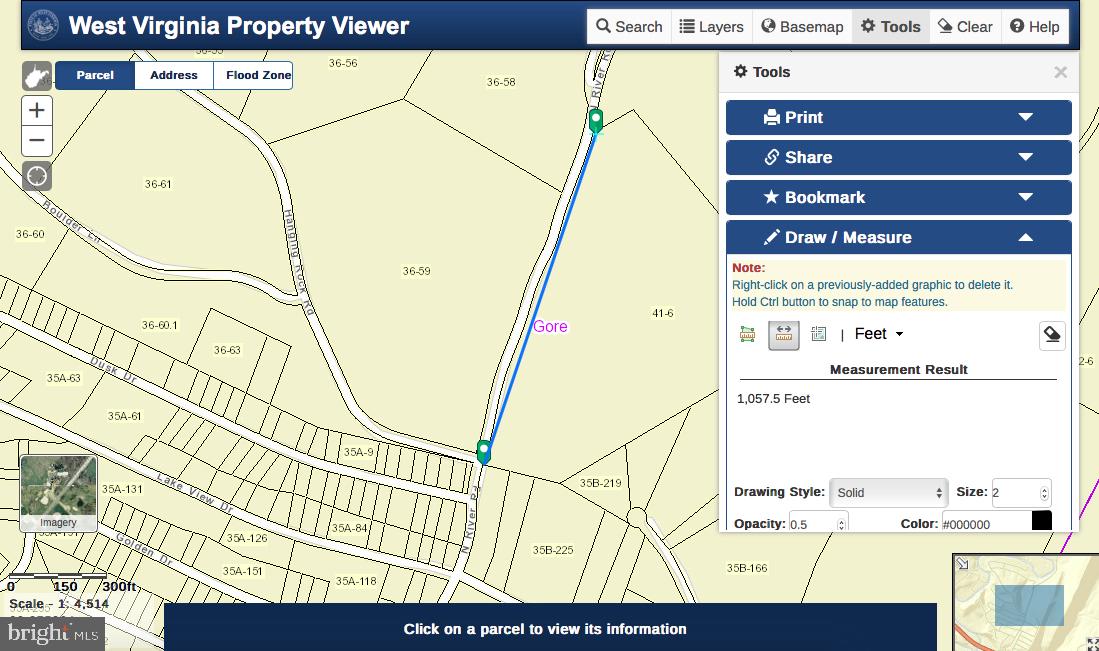Open the Feet units dropdown

pos(878,334)
